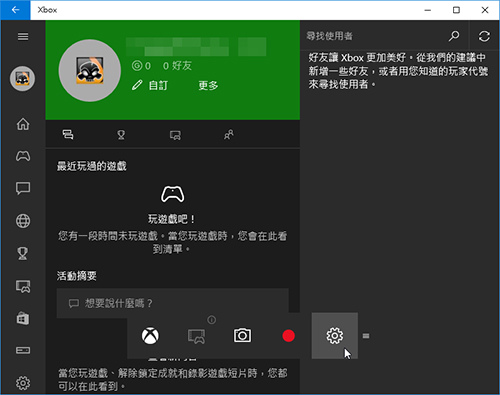Click the 想要說什麼嗎？ post input box

(x=172, y=303)
